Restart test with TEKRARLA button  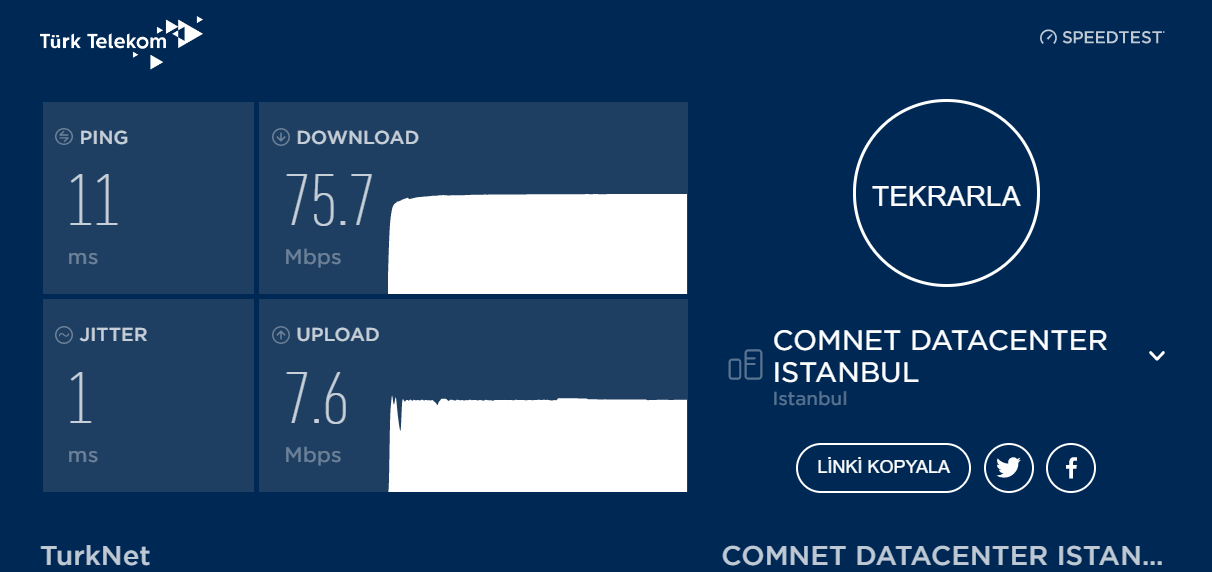point(946,195)
